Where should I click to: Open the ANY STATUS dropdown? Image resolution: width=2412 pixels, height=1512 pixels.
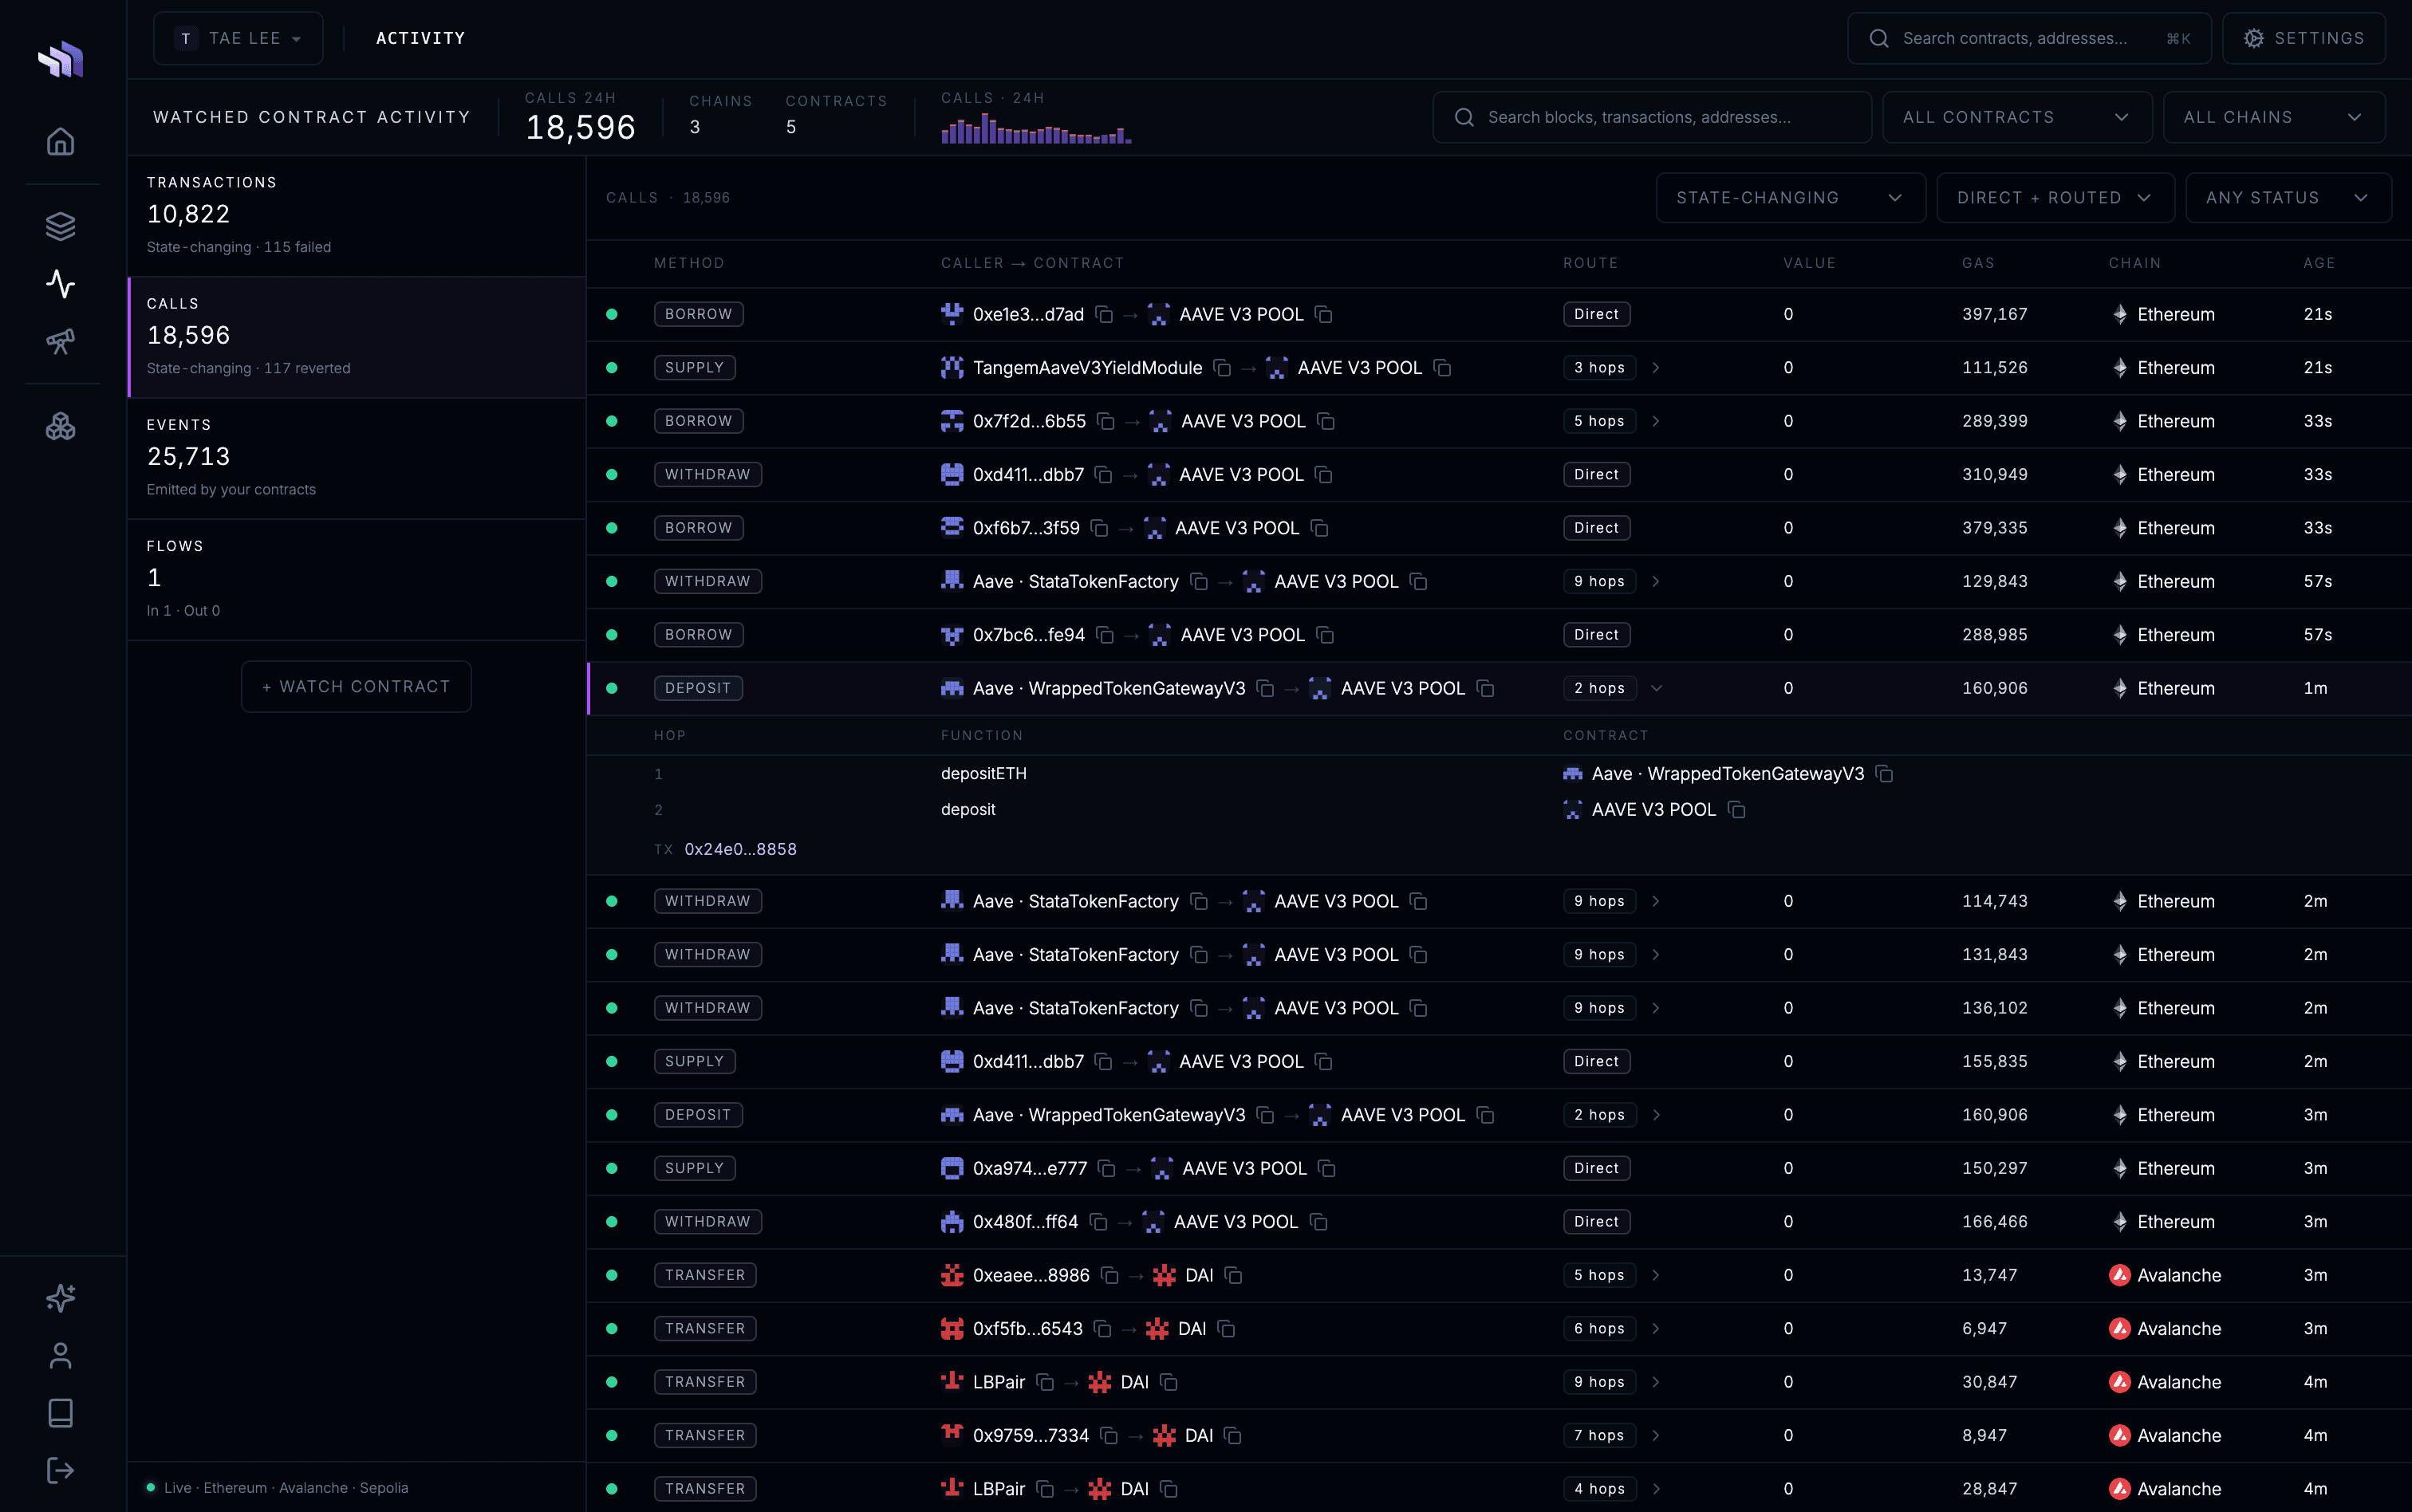point(2288,198)
